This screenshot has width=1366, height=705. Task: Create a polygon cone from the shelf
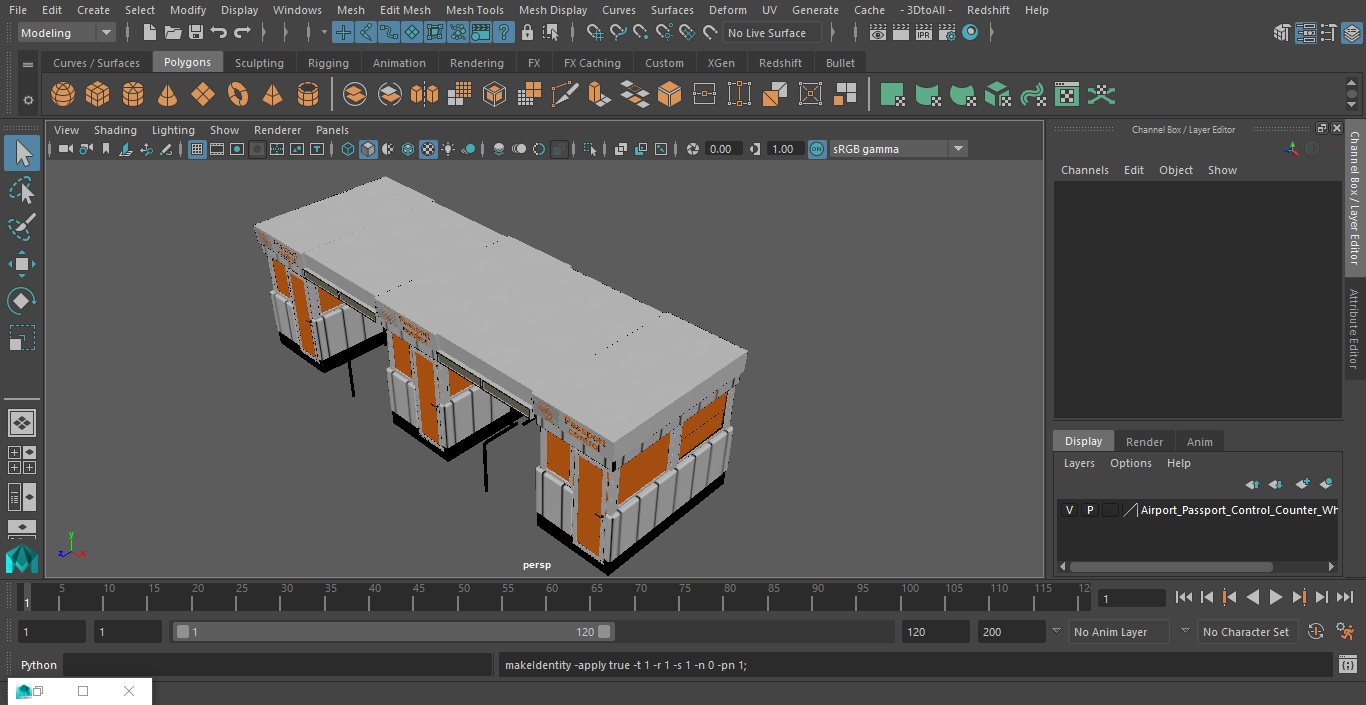click(168, 95)
